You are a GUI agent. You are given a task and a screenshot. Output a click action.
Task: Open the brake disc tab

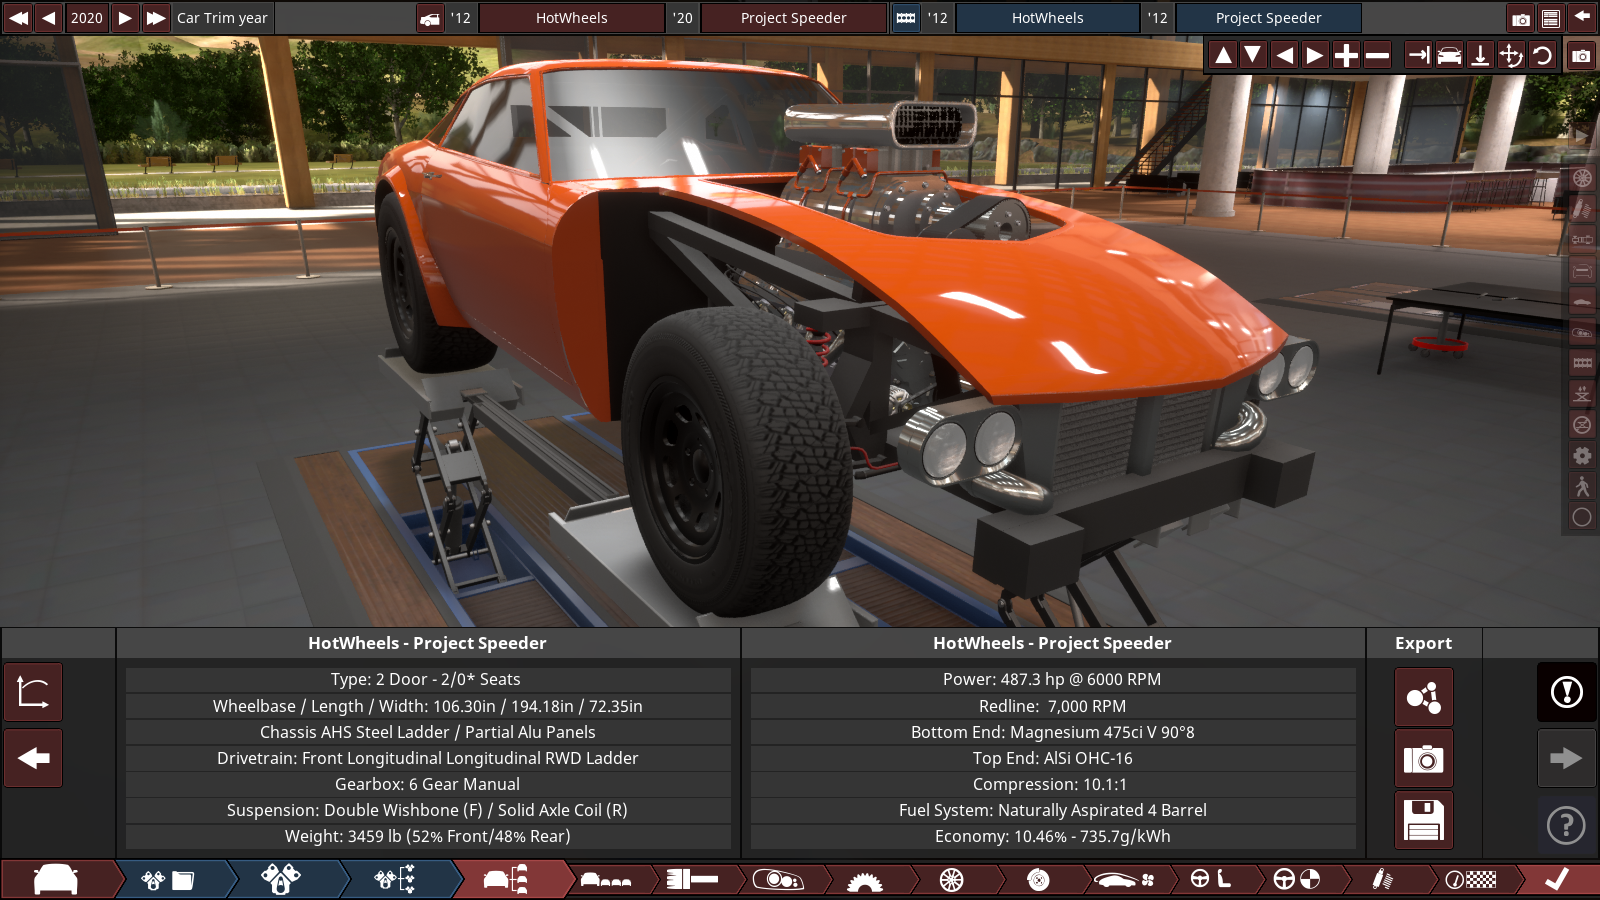pyautogui.click(x=1038, y=880)
